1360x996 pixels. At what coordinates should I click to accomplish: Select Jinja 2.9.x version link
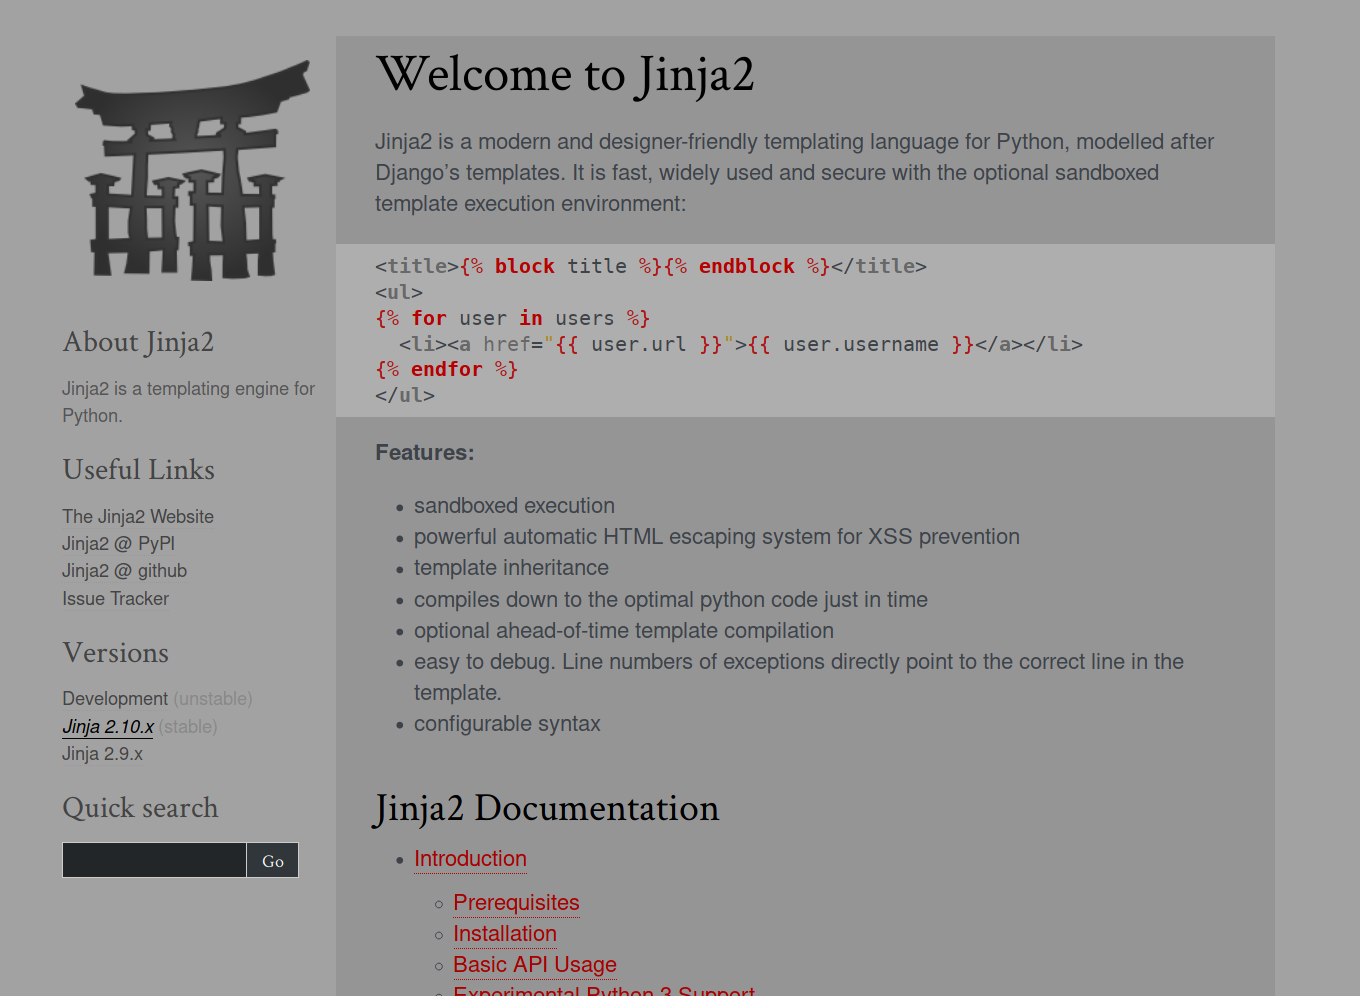[102, 754]
